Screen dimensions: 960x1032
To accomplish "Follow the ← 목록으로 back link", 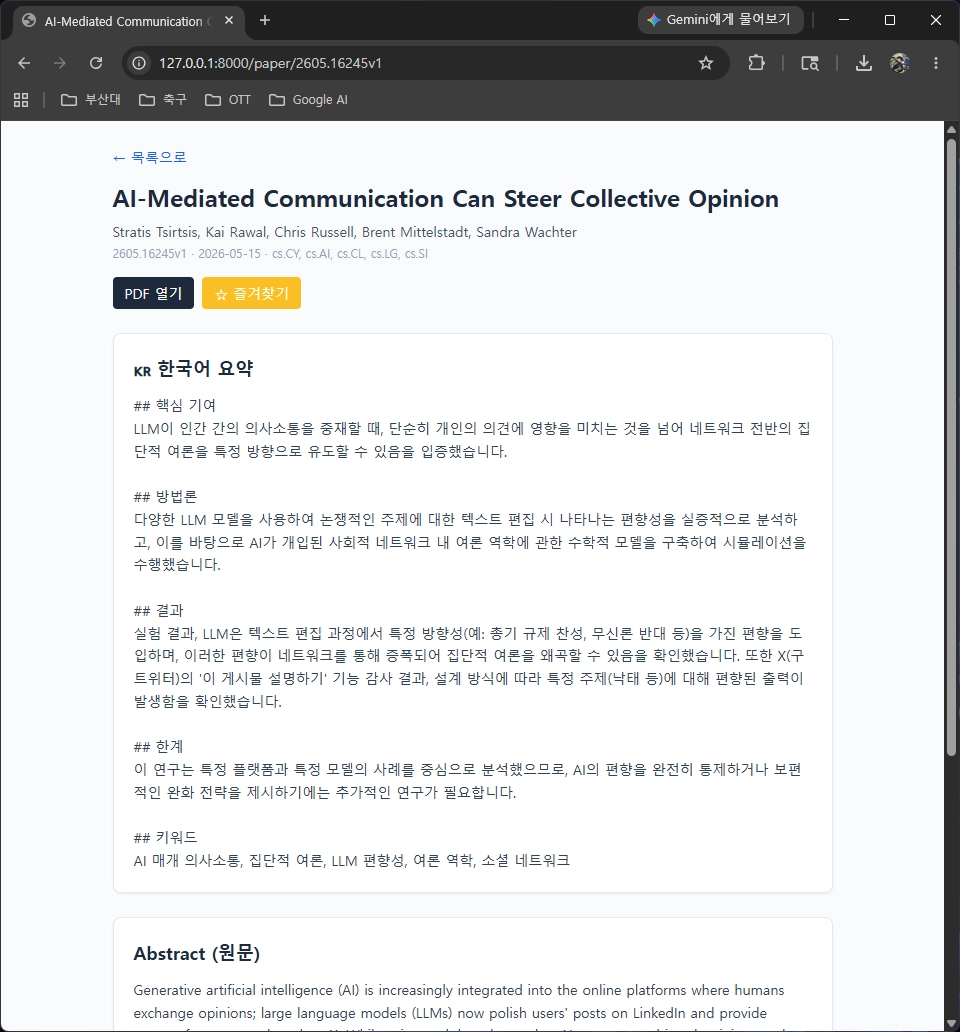I will click(x=149, y=157).
